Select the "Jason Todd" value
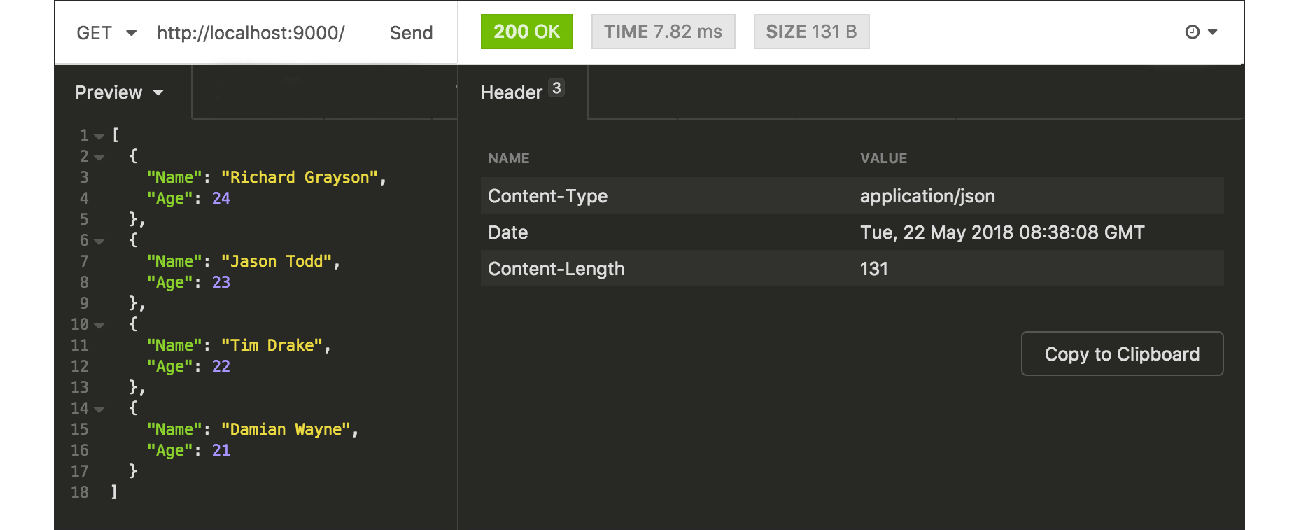This screenshot has height=530, width=1300. click(x=278, y=261)
